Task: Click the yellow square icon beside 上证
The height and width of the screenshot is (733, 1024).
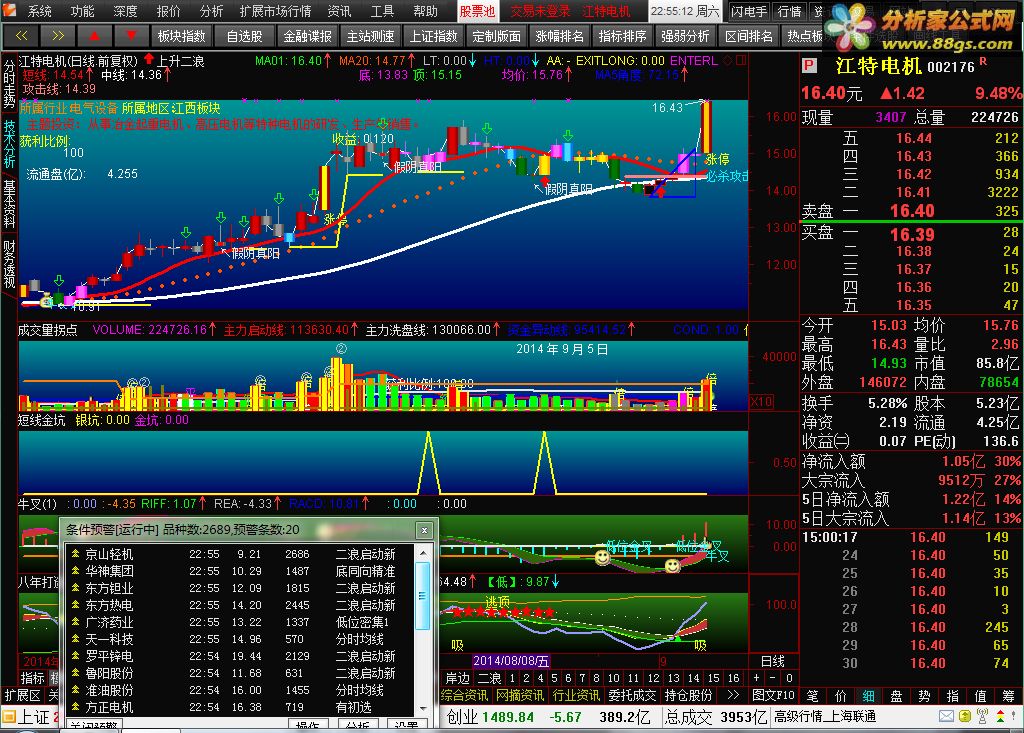Action: [x=8, y=717]
